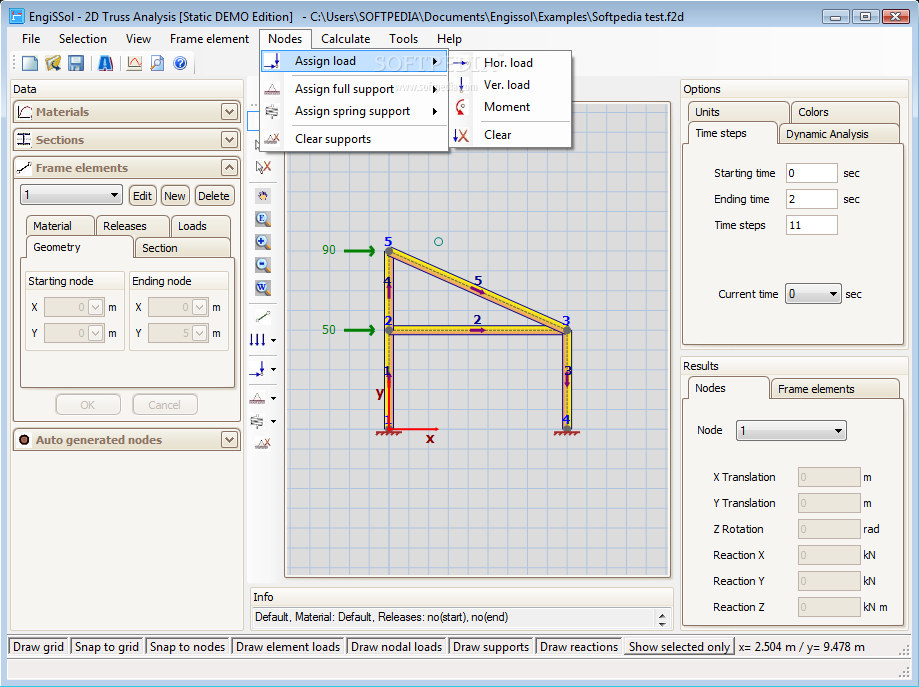Click the page with magnifier toolbar icon

click(157, 63)
